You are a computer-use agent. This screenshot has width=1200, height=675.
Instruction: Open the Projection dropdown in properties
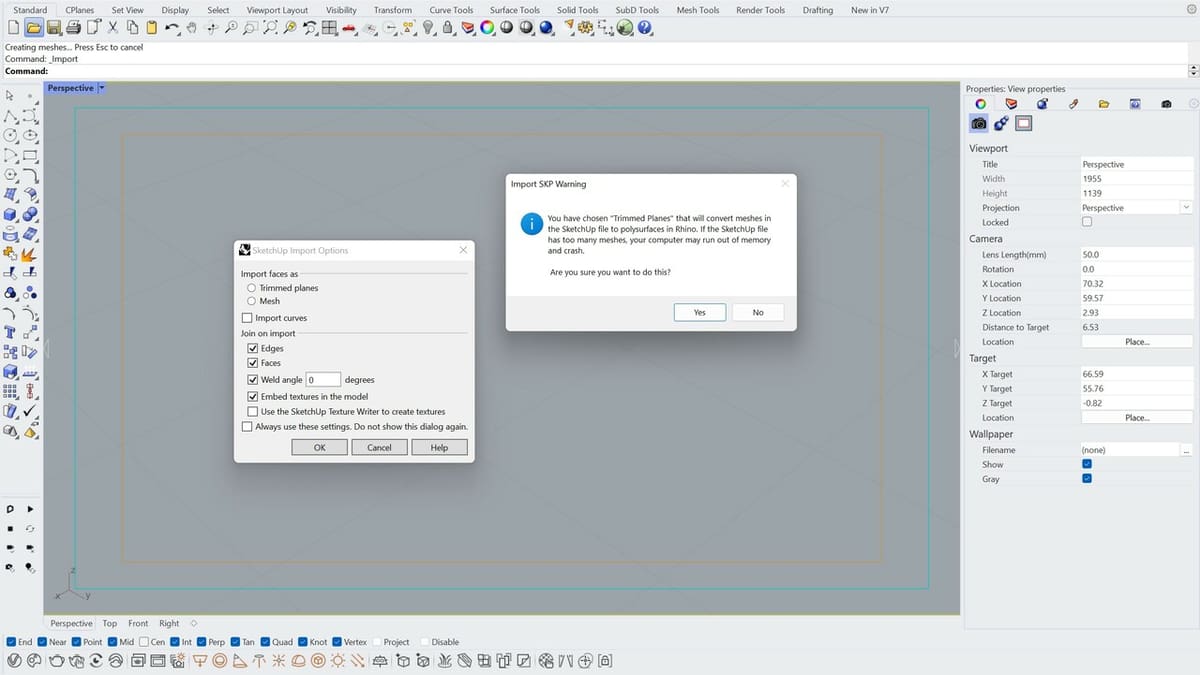1186,208
